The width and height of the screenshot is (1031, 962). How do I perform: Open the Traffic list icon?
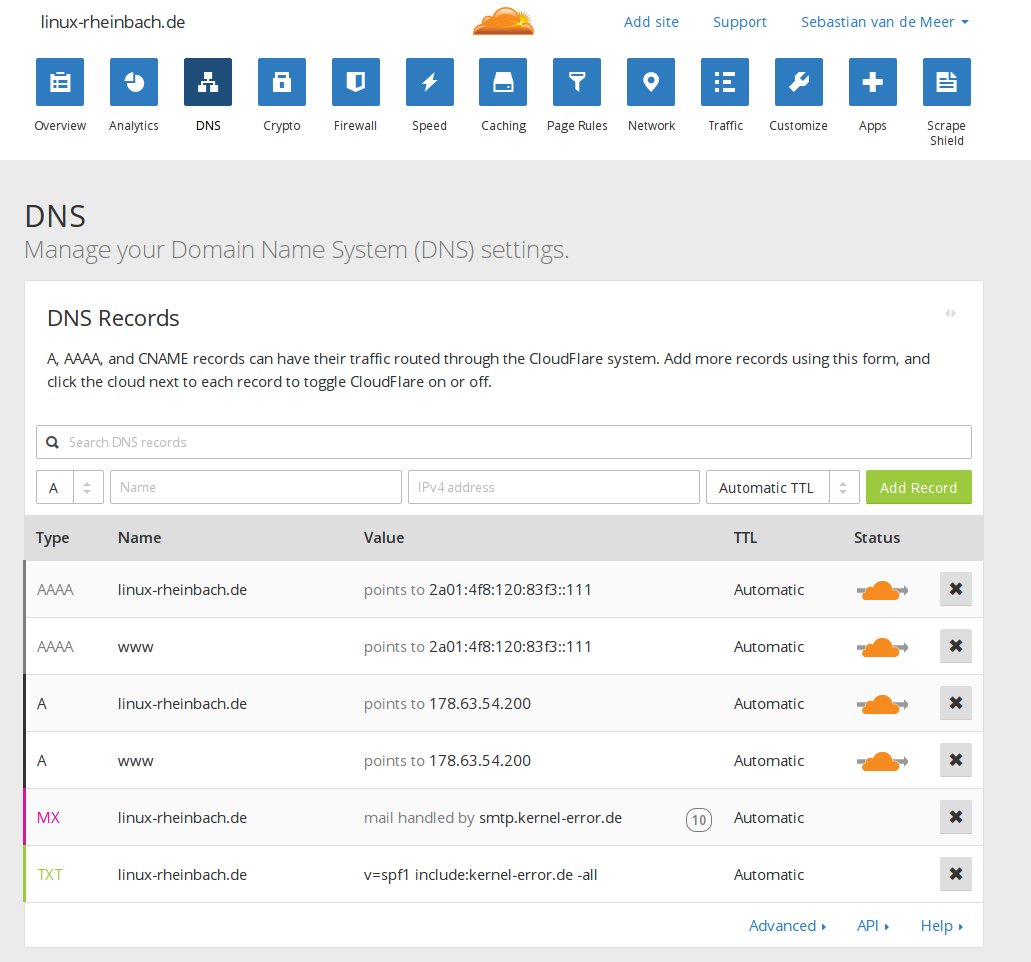pyautogui.click(x=725, y=82)
